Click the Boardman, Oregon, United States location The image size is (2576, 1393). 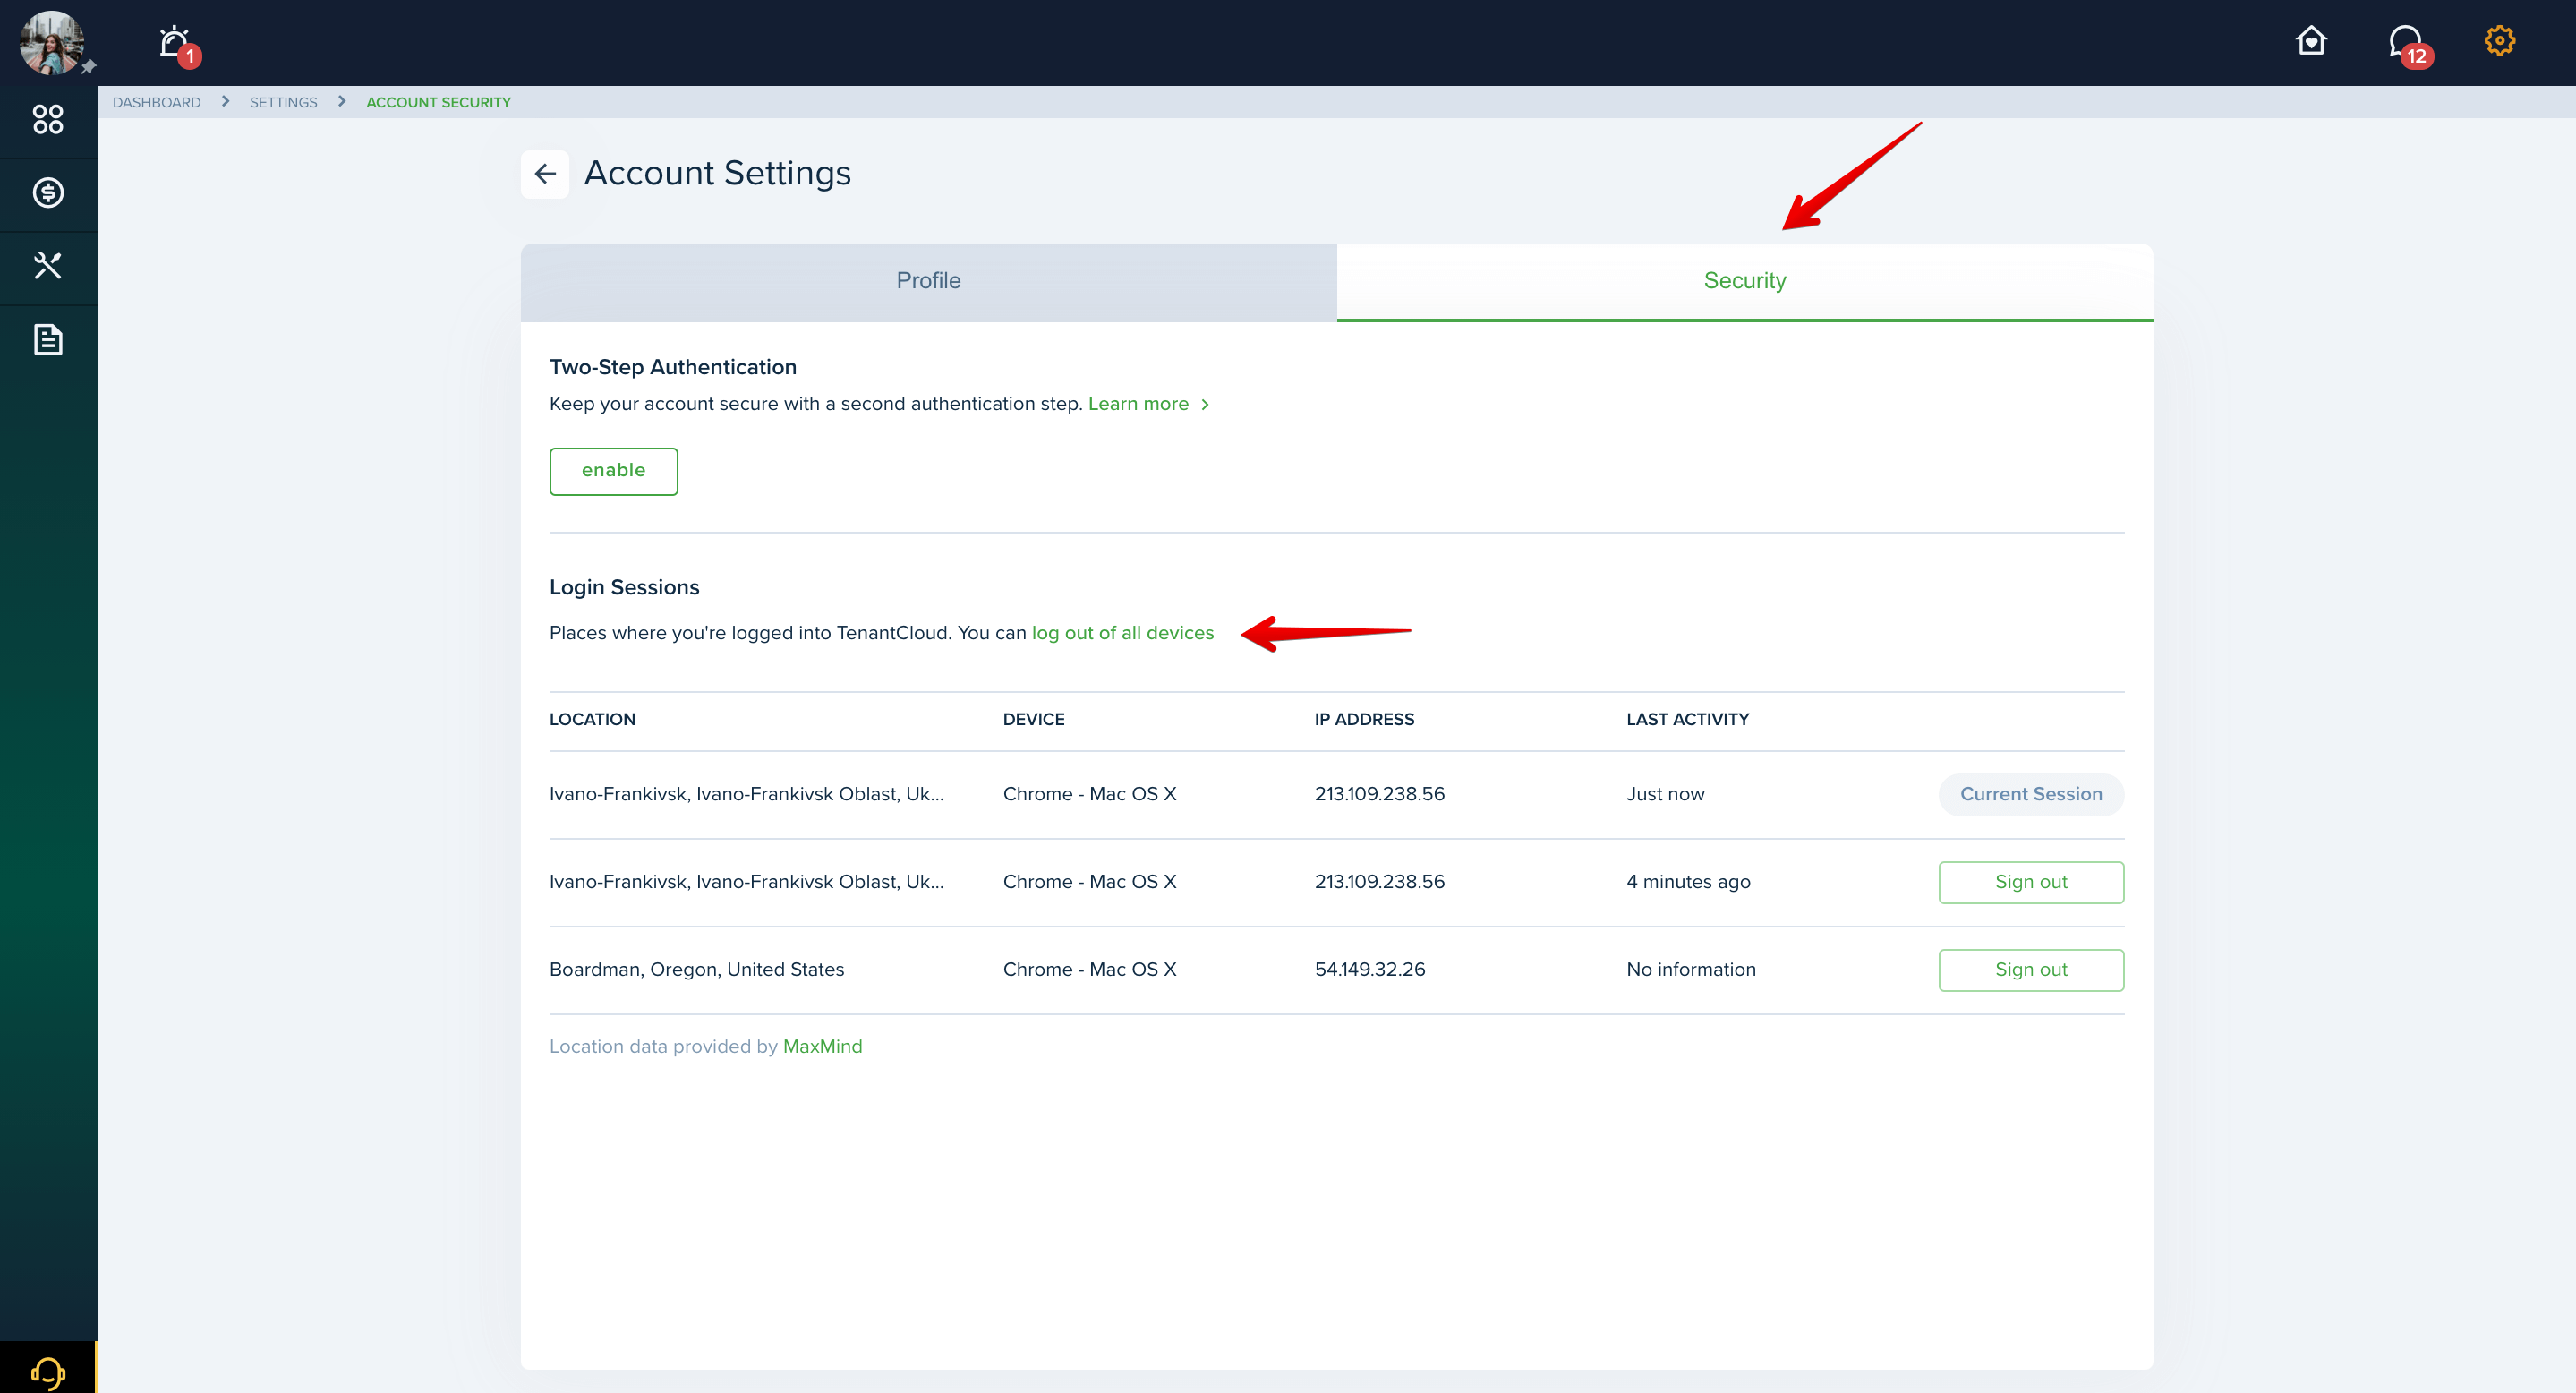pyautogui.click(x=696, y=970)
